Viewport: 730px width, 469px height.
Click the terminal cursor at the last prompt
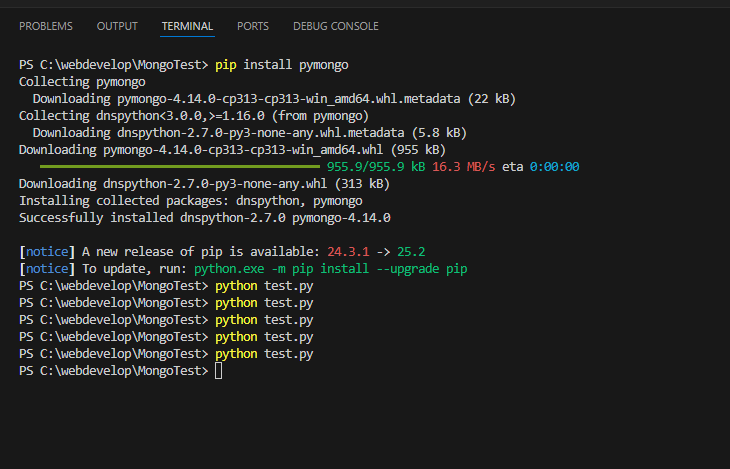[218, 371]
